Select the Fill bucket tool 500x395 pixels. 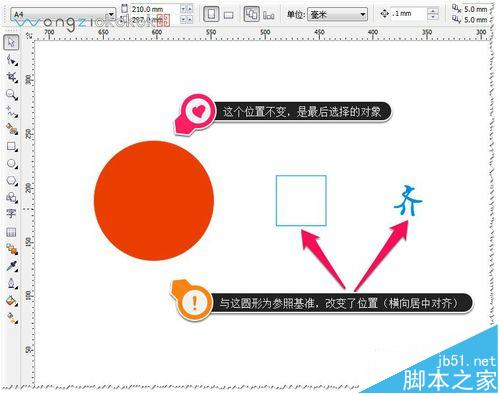(12, 301)
